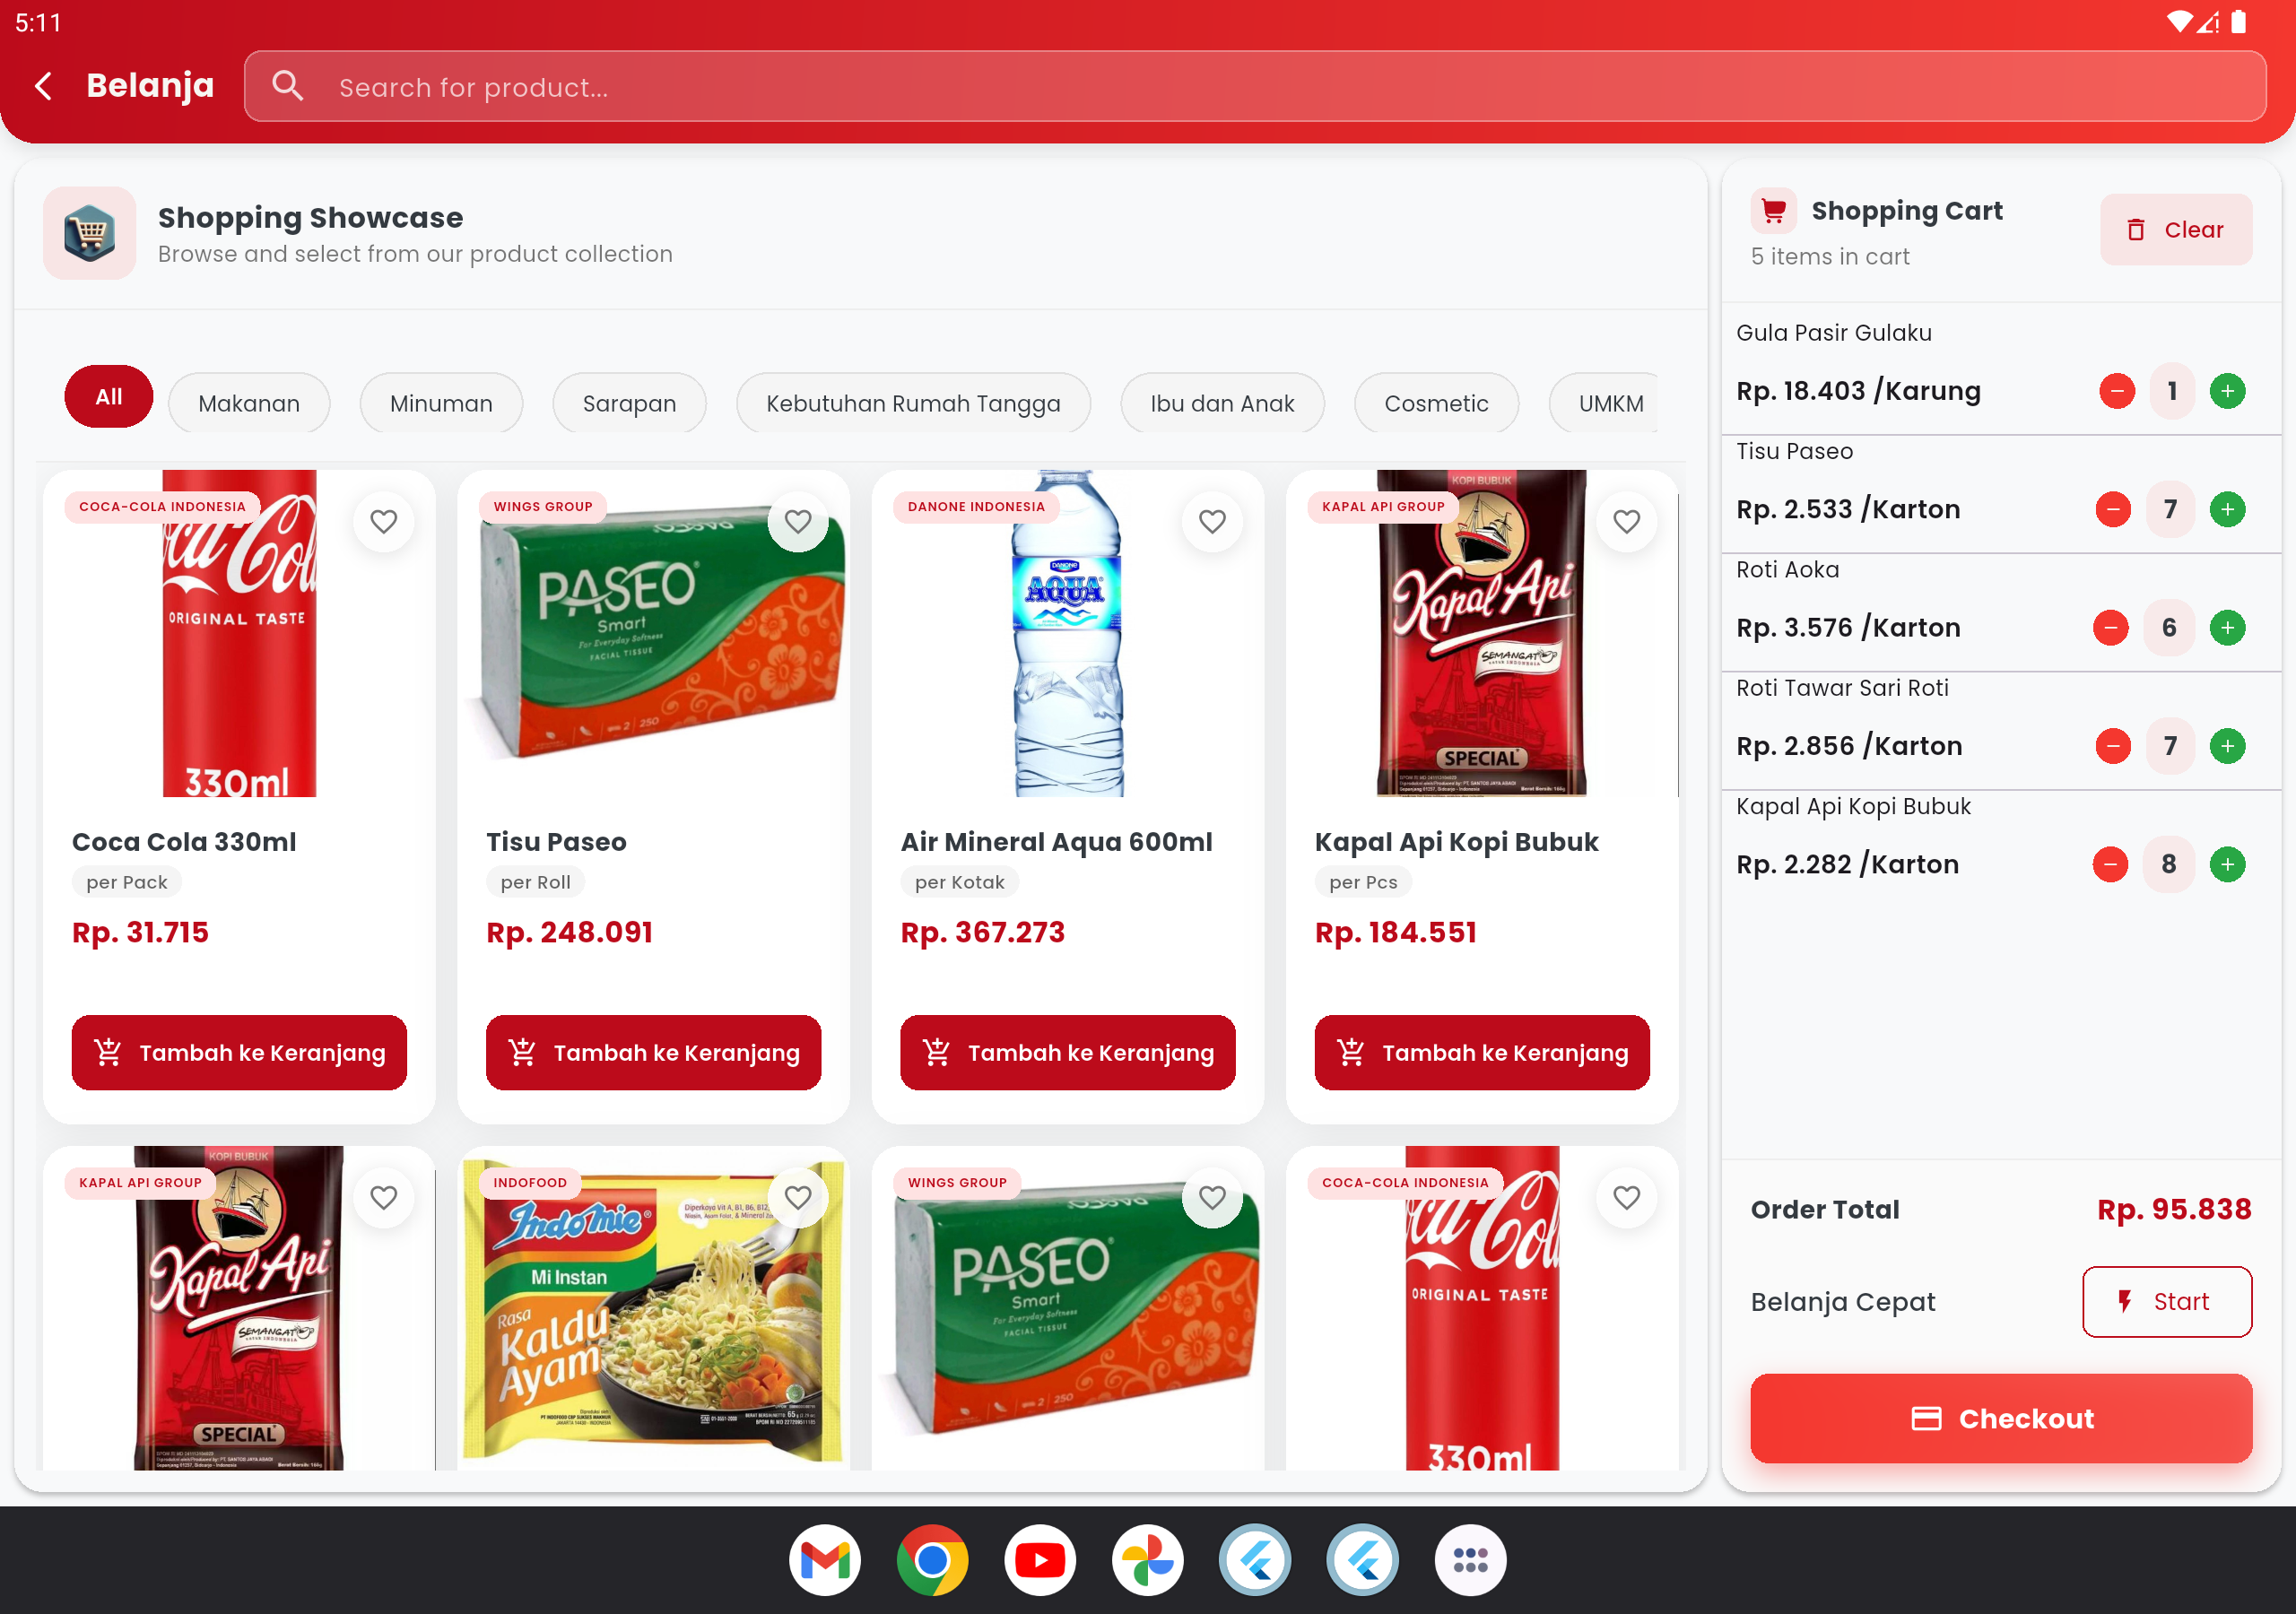Reduce the Roti Aoka quantity by one
The width and height of the screenshot is (2296, 1614).
2110,628
